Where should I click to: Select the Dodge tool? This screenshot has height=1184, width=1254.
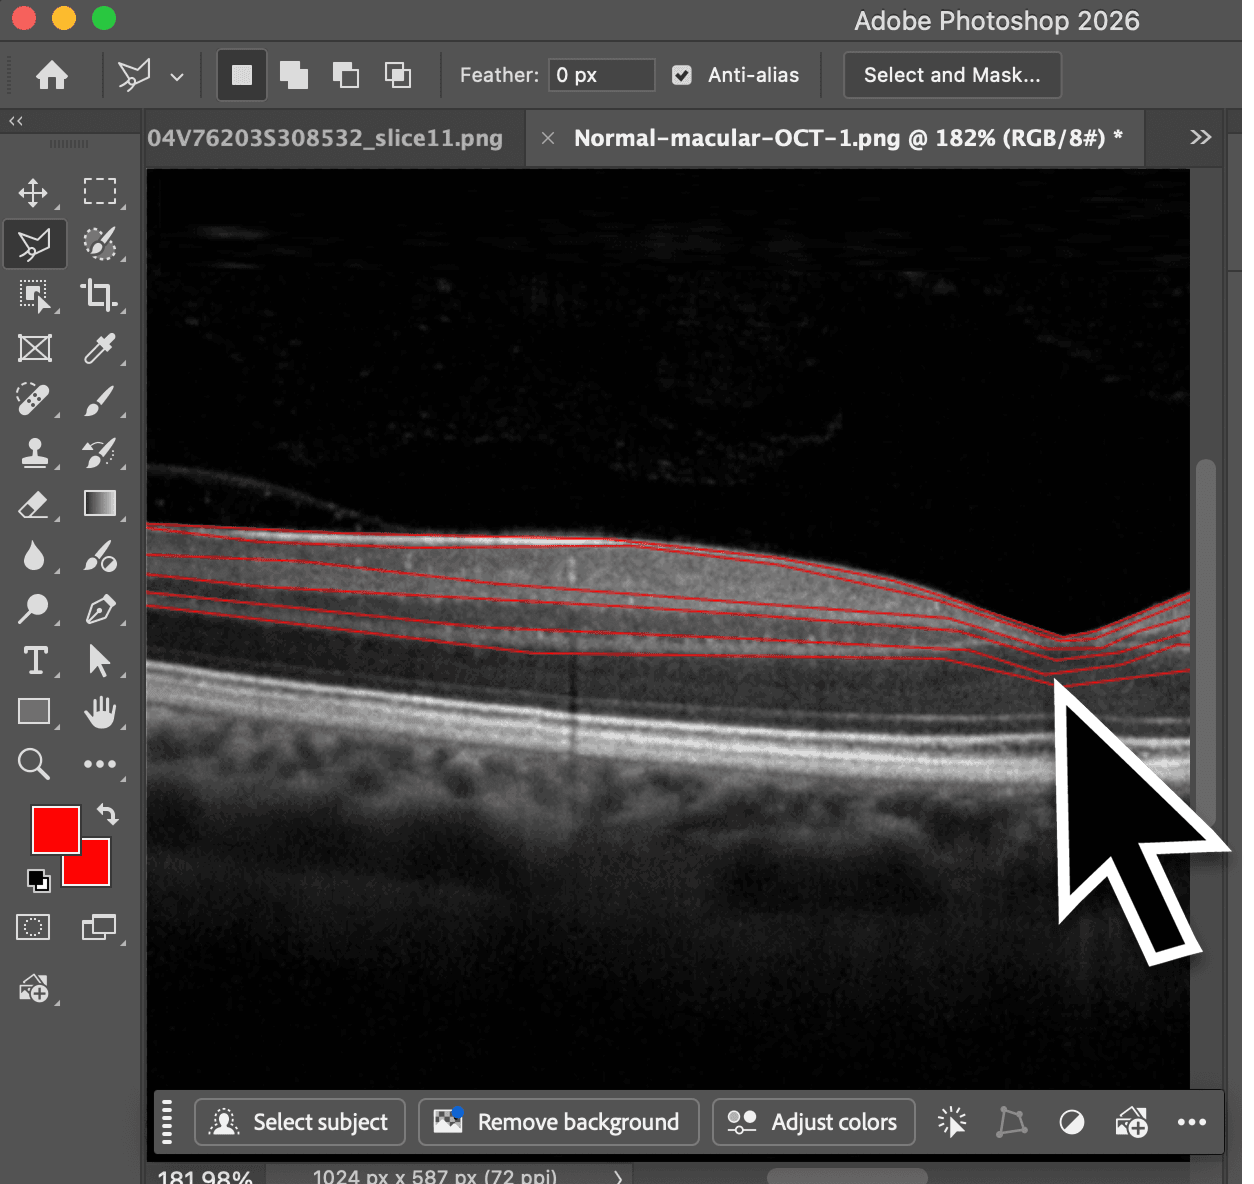tap(34, 608)
